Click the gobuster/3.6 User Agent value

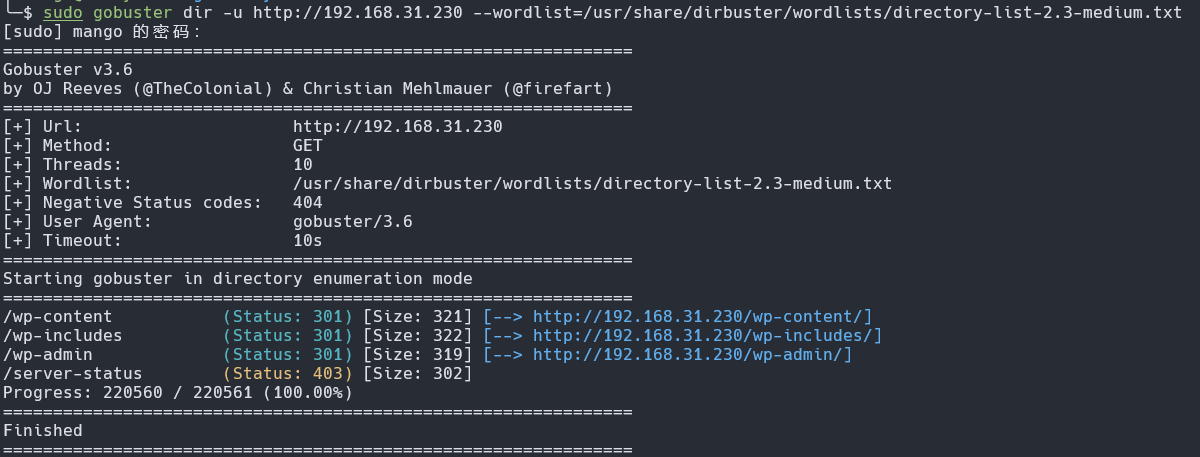pyautogui.click(x=352, y=222)
